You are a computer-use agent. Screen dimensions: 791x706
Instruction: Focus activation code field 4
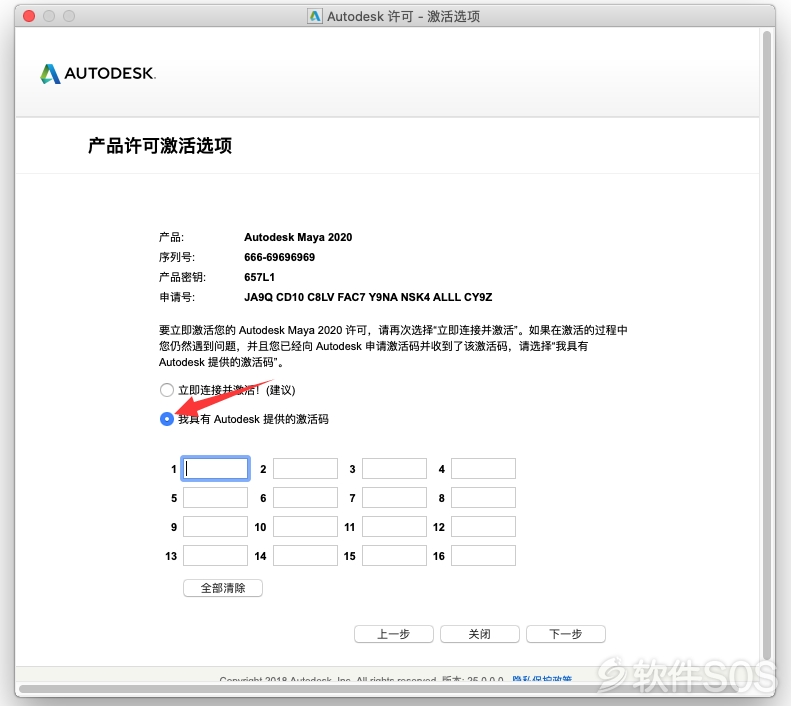click(483, 468)
